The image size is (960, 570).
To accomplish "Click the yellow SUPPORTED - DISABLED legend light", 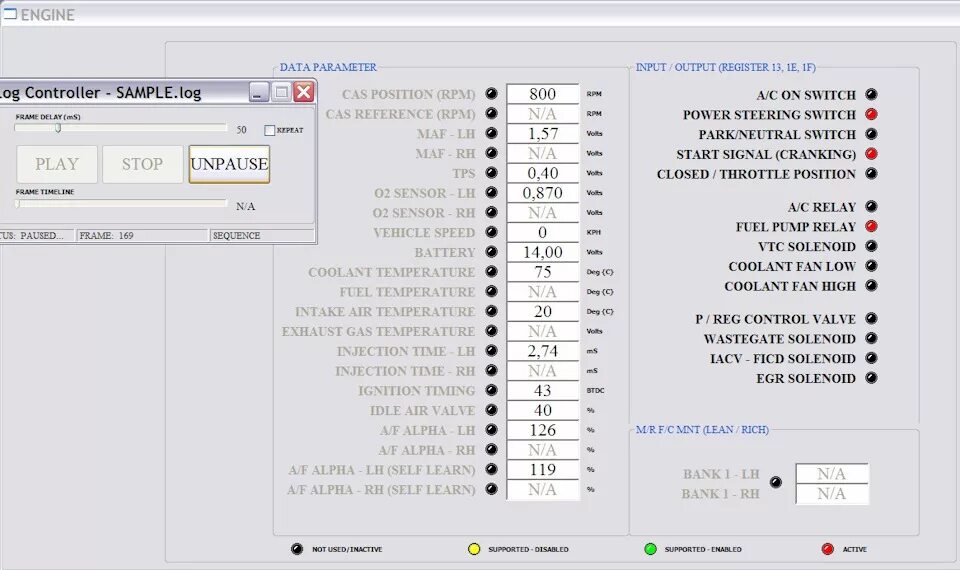I will click(474, 549).
